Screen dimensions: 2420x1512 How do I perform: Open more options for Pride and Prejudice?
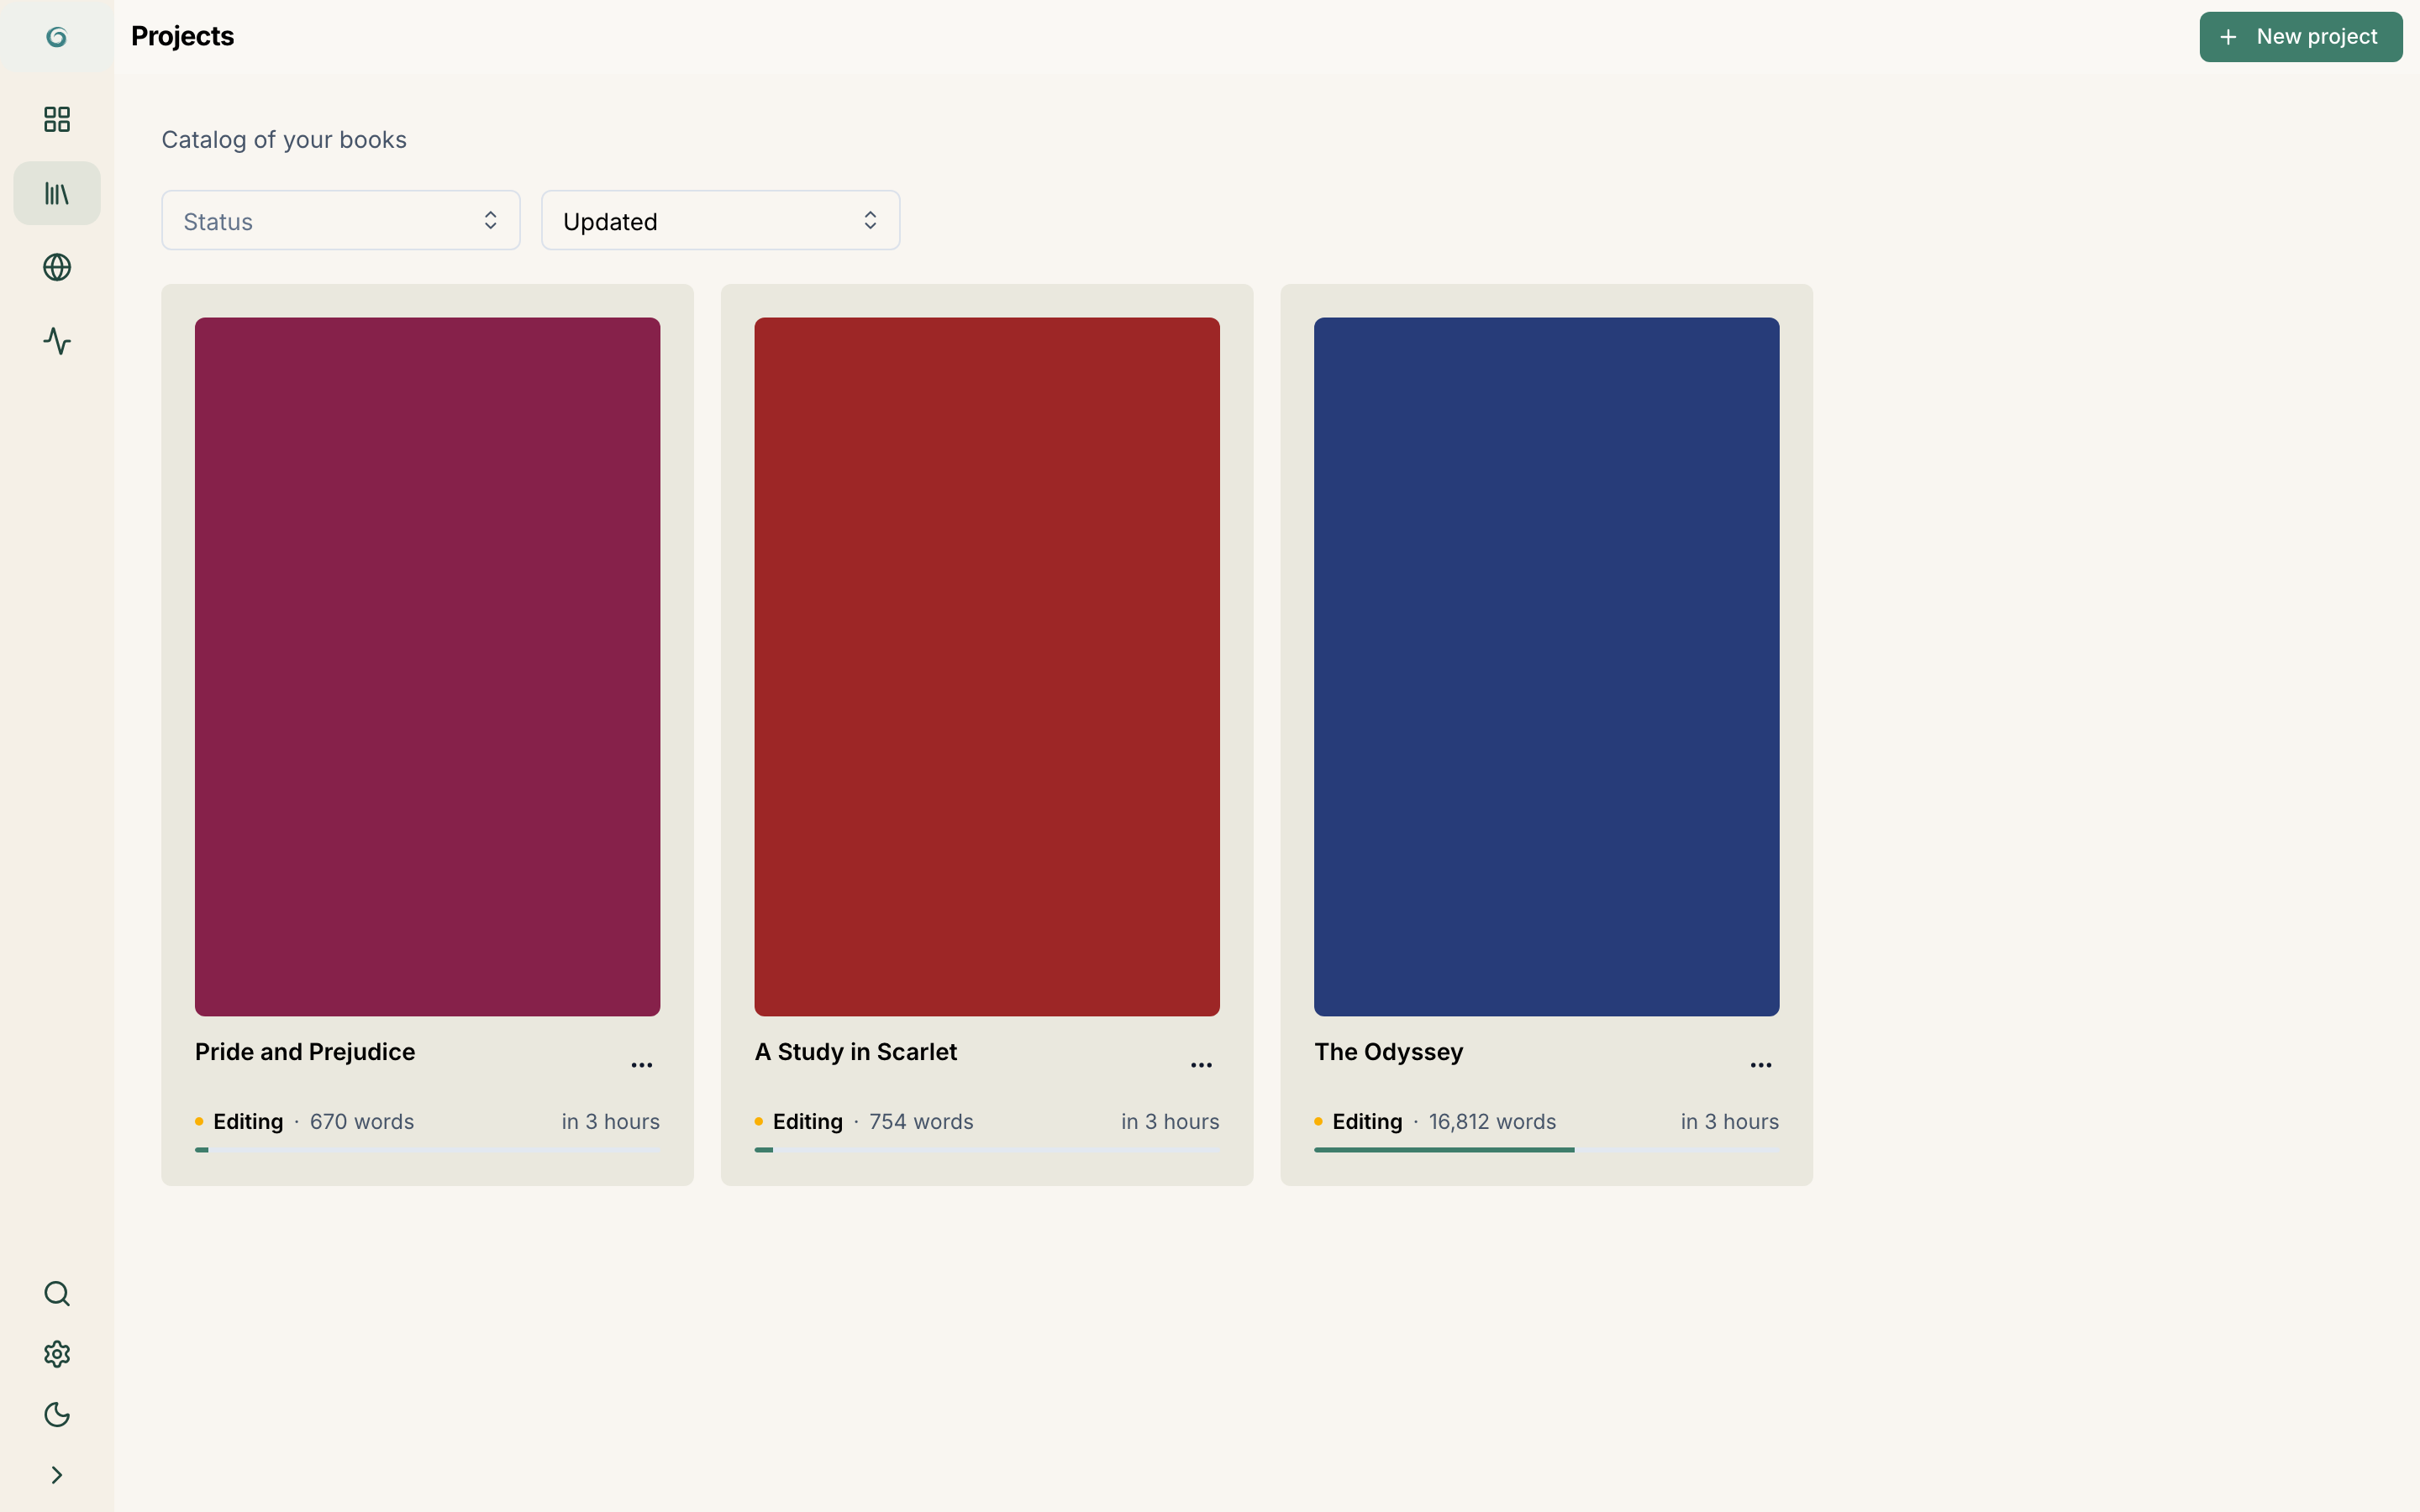point(642,1065)
